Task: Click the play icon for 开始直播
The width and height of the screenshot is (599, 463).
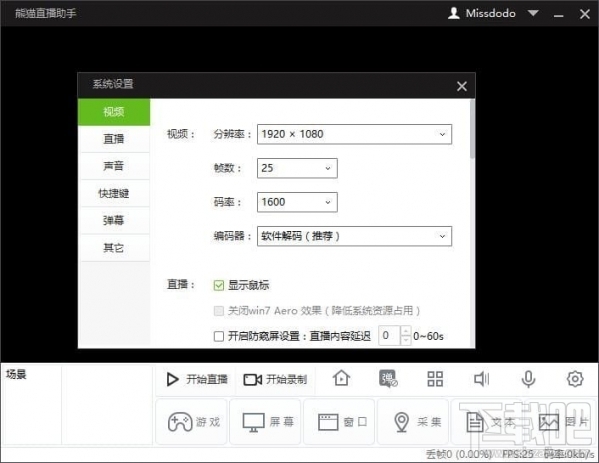Action: [172, 379]
